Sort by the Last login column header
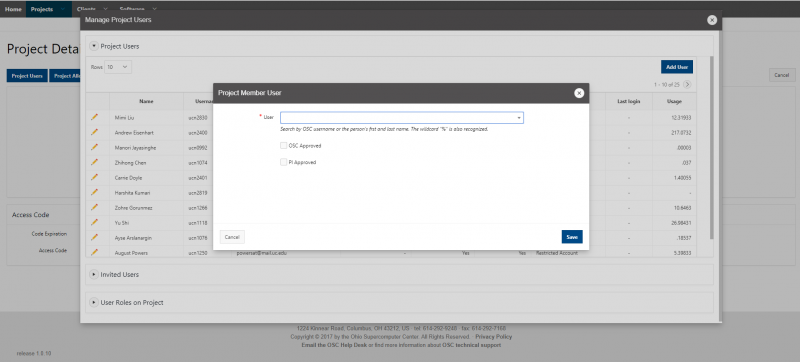 (x=629, y=101)
